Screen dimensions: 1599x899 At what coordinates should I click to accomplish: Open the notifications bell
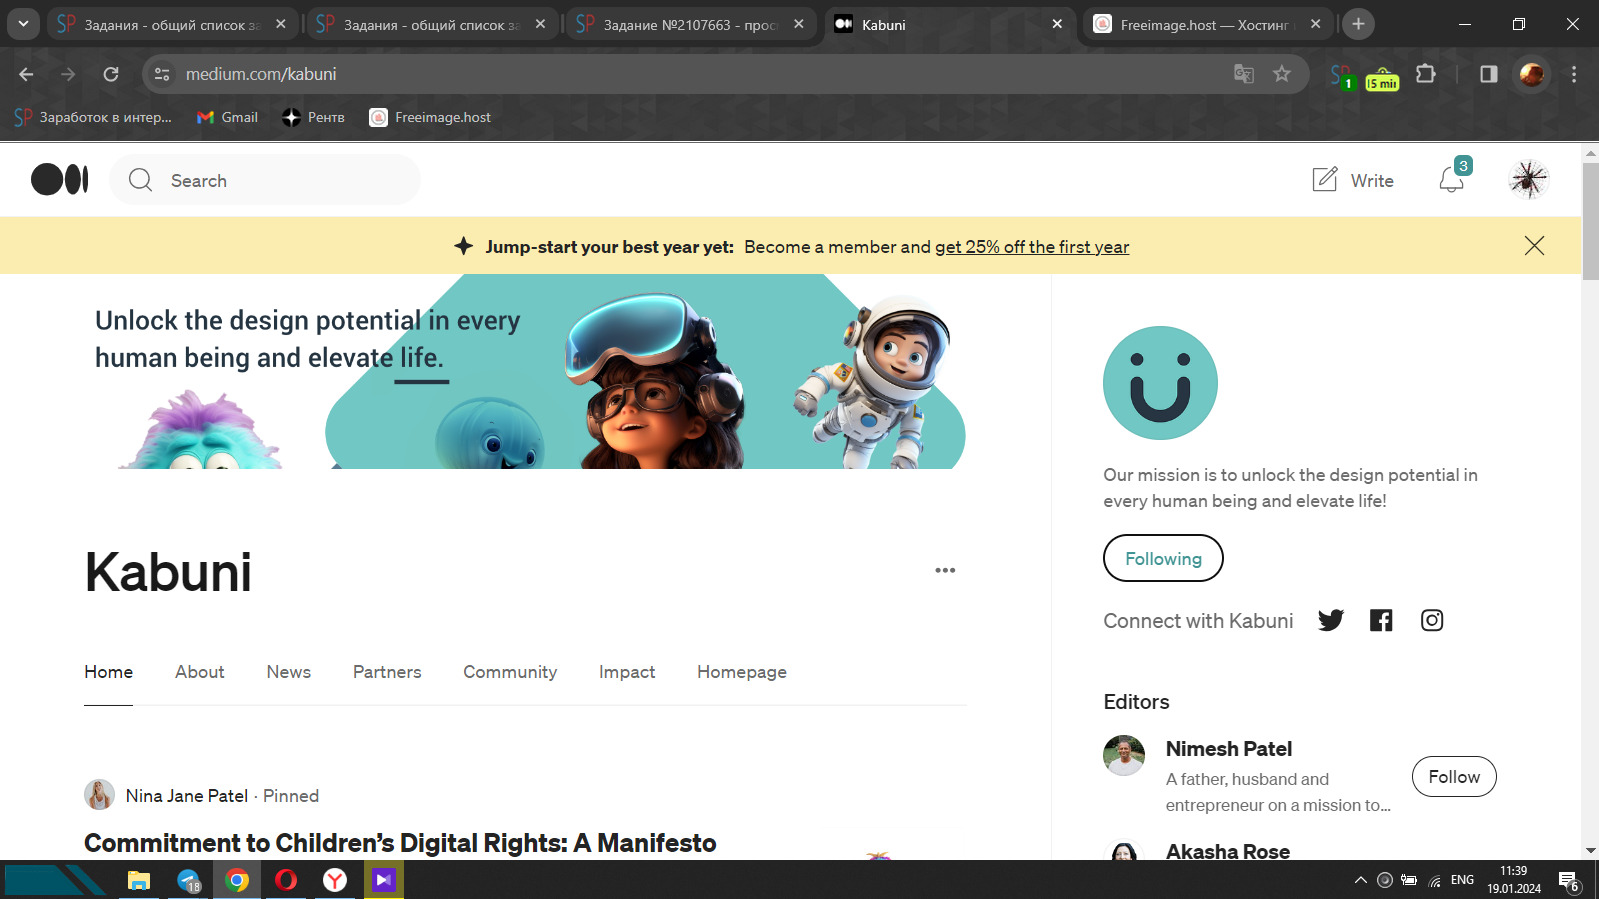(x=1451, y=180)
